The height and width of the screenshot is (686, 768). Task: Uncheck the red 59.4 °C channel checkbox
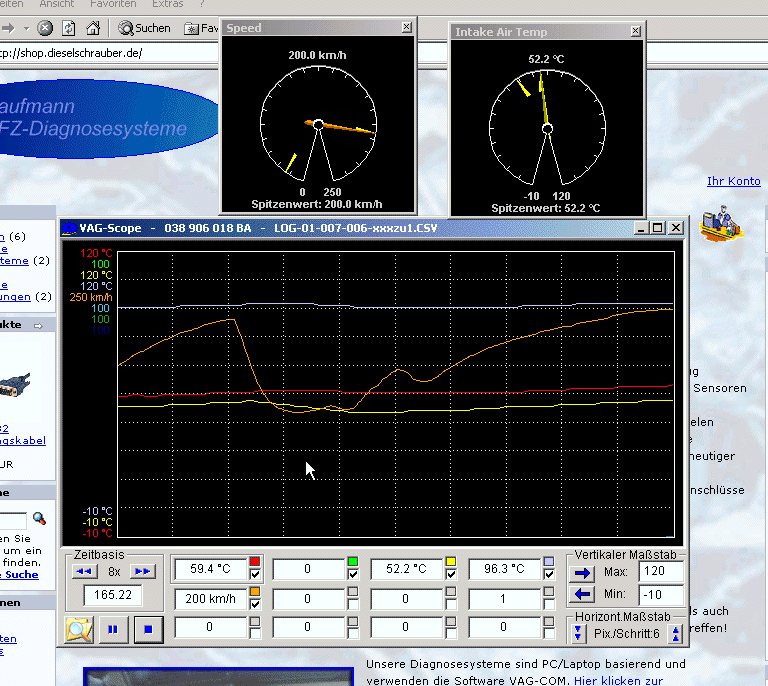click(x=255, y=574)
